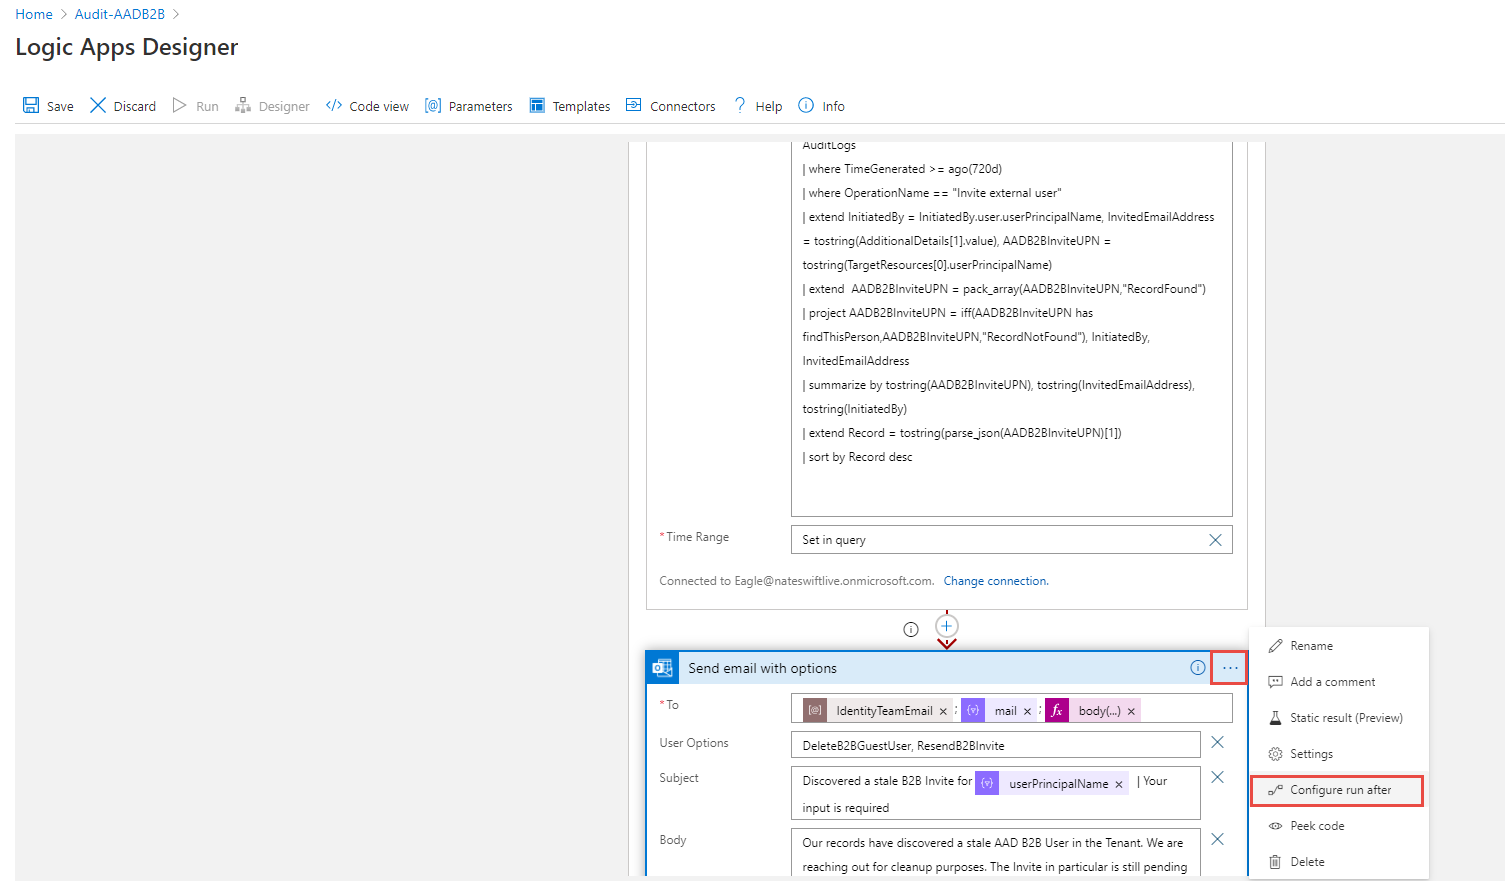Click the info icon beside the plus connector
Screen dimensions: 1505x881
[x=911, y=629]
